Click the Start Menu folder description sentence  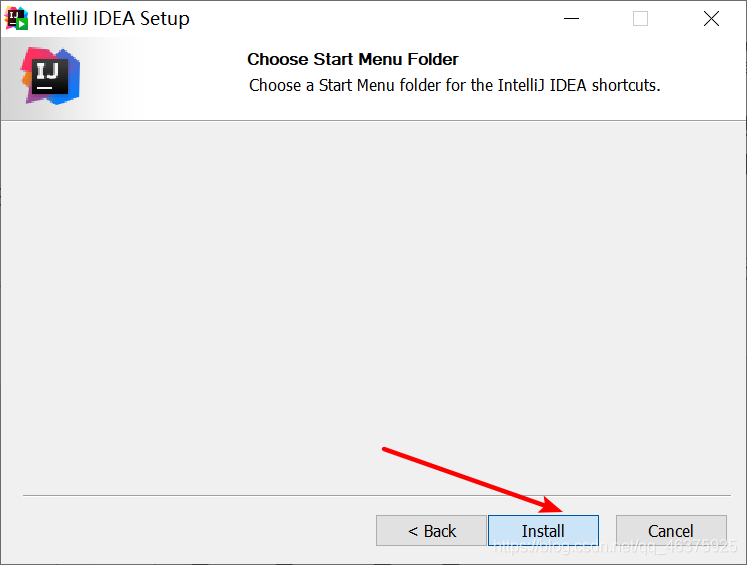(455, 85)
